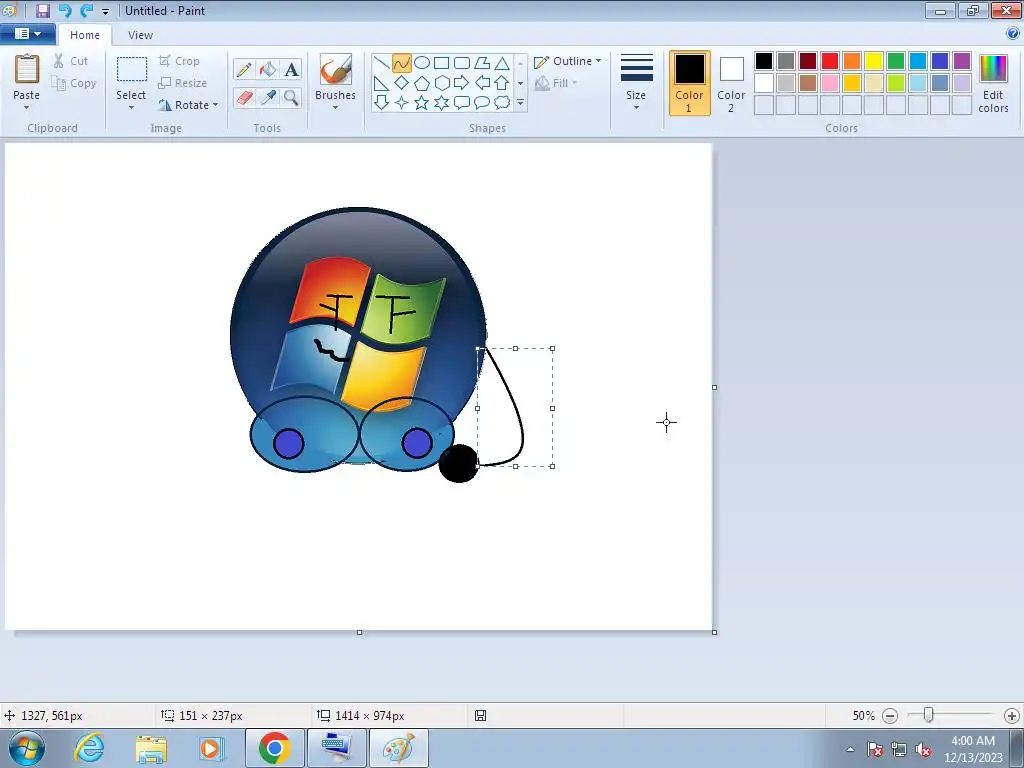The image size is (1024, 768).
Task: Activate the Color 2 selector
Action: coord(731,83)
